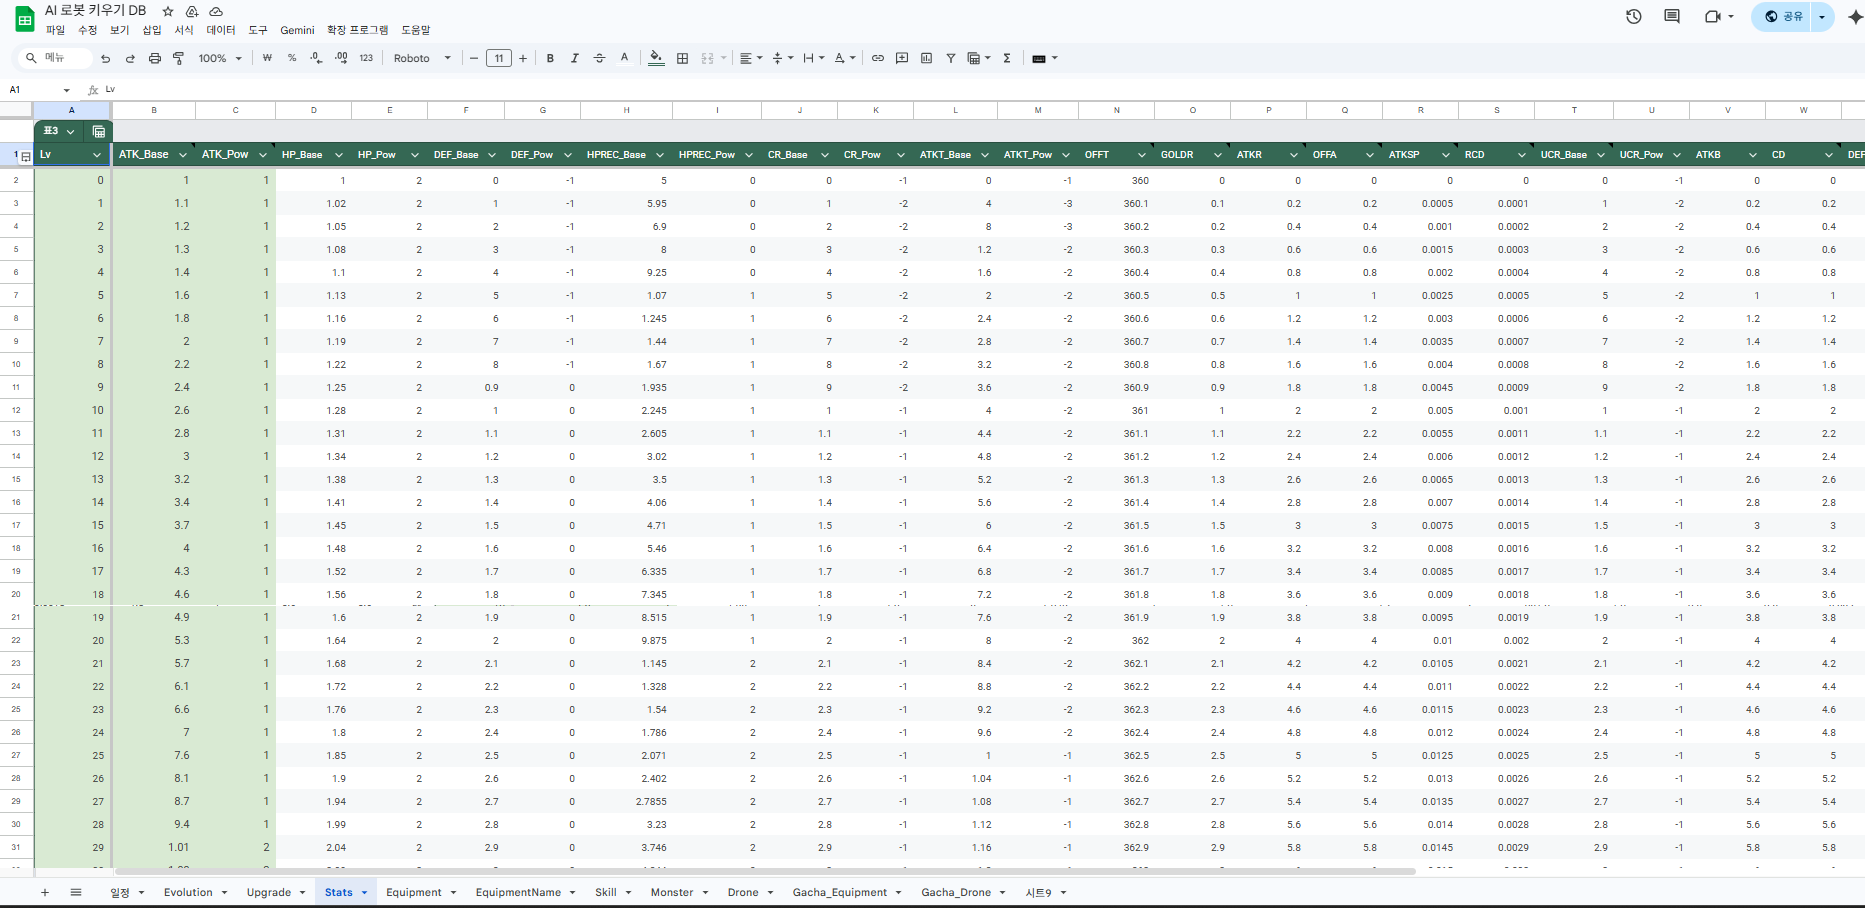Viewport: 1865px width, 908px height.
Task: Click the table view calculator icon
Action: pos(99,131)
